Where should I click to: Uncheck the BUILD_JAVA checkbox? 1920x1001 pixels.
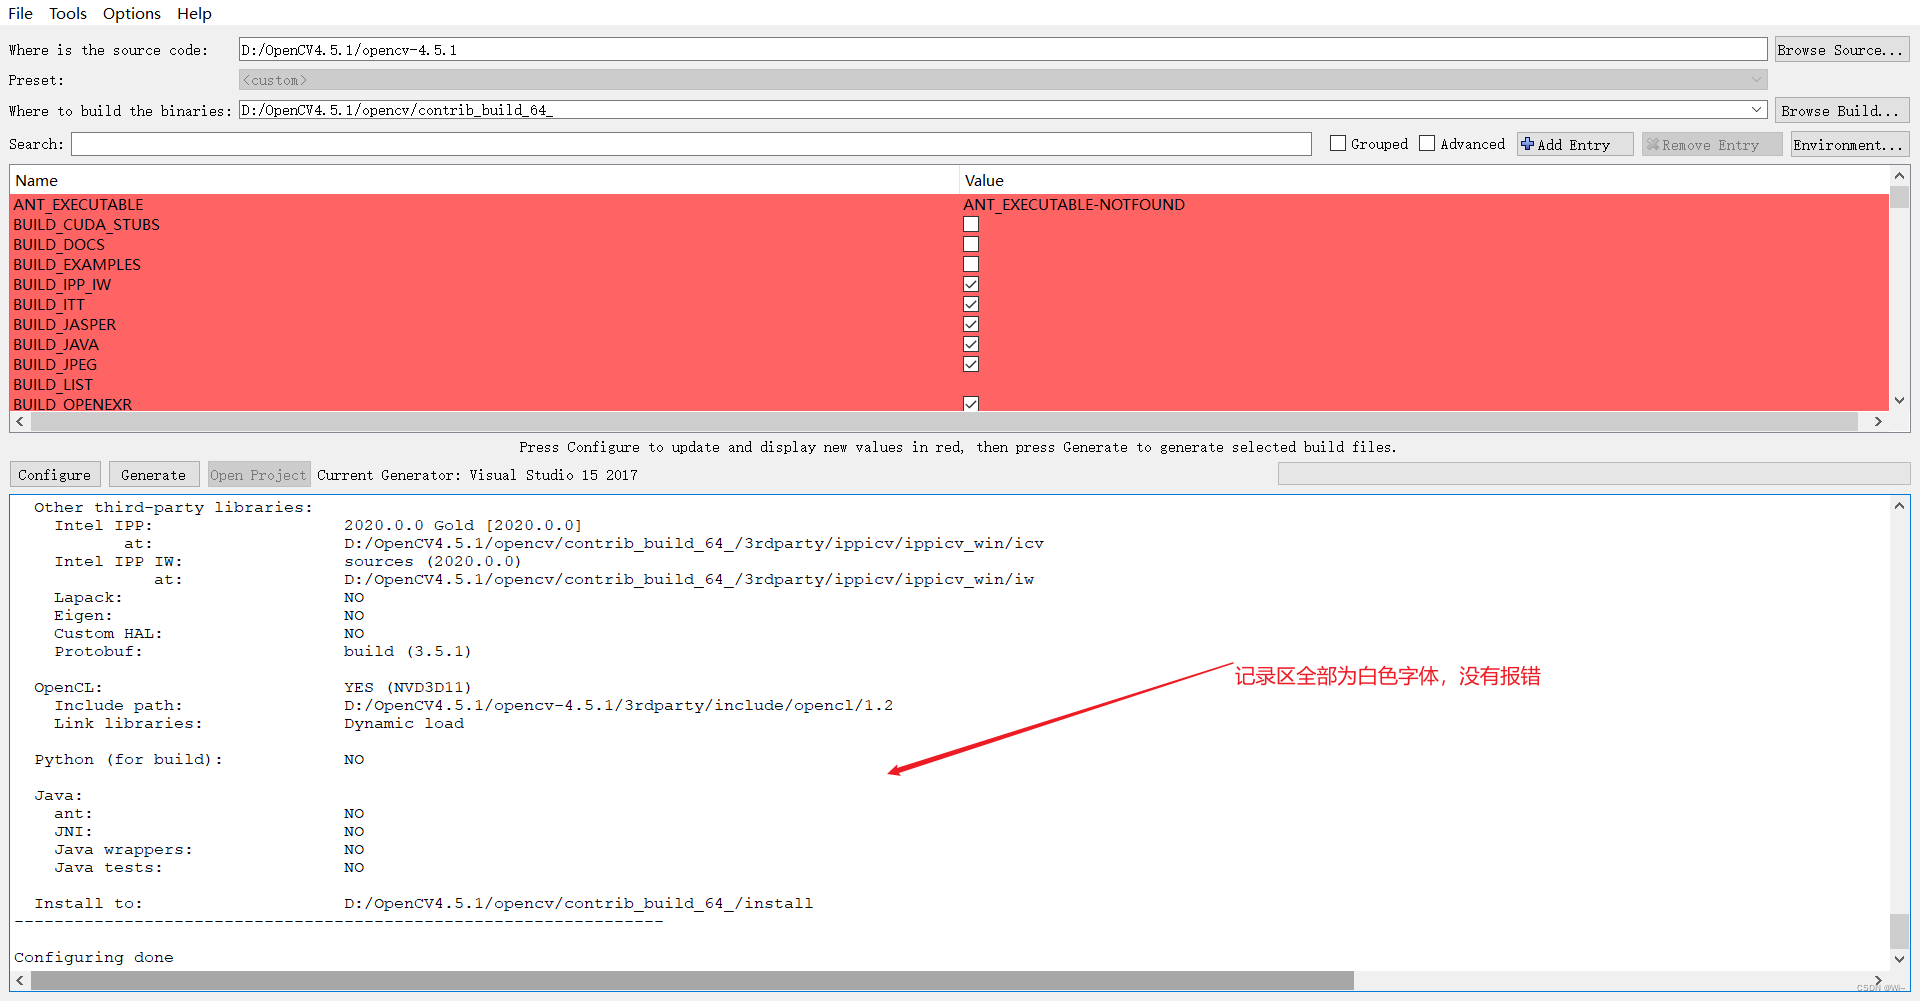tap(971, 344)
